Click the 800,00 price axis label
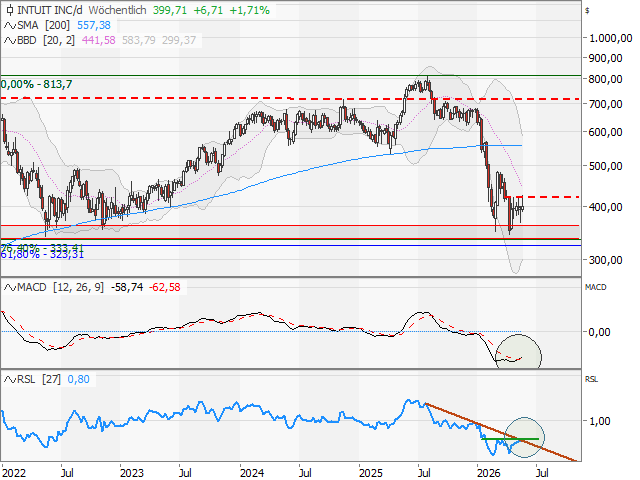This screenshot has height=480, width=640. [605, 79]
